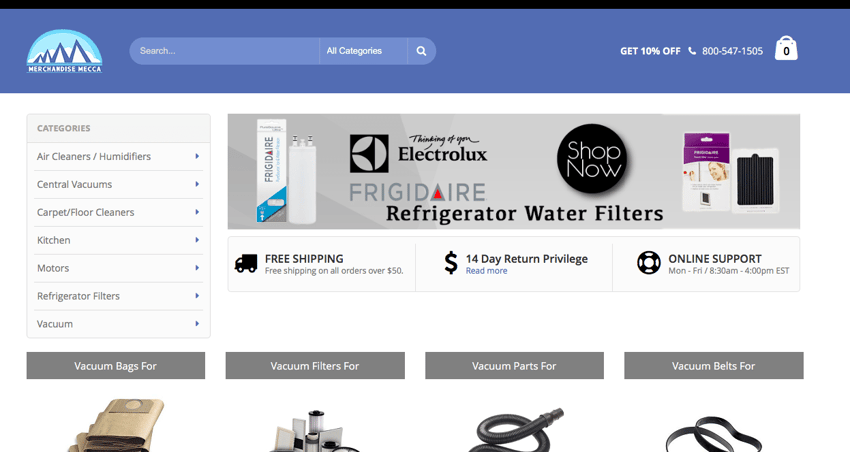Expand the Central Vacuums category arrow

(197, 184)
